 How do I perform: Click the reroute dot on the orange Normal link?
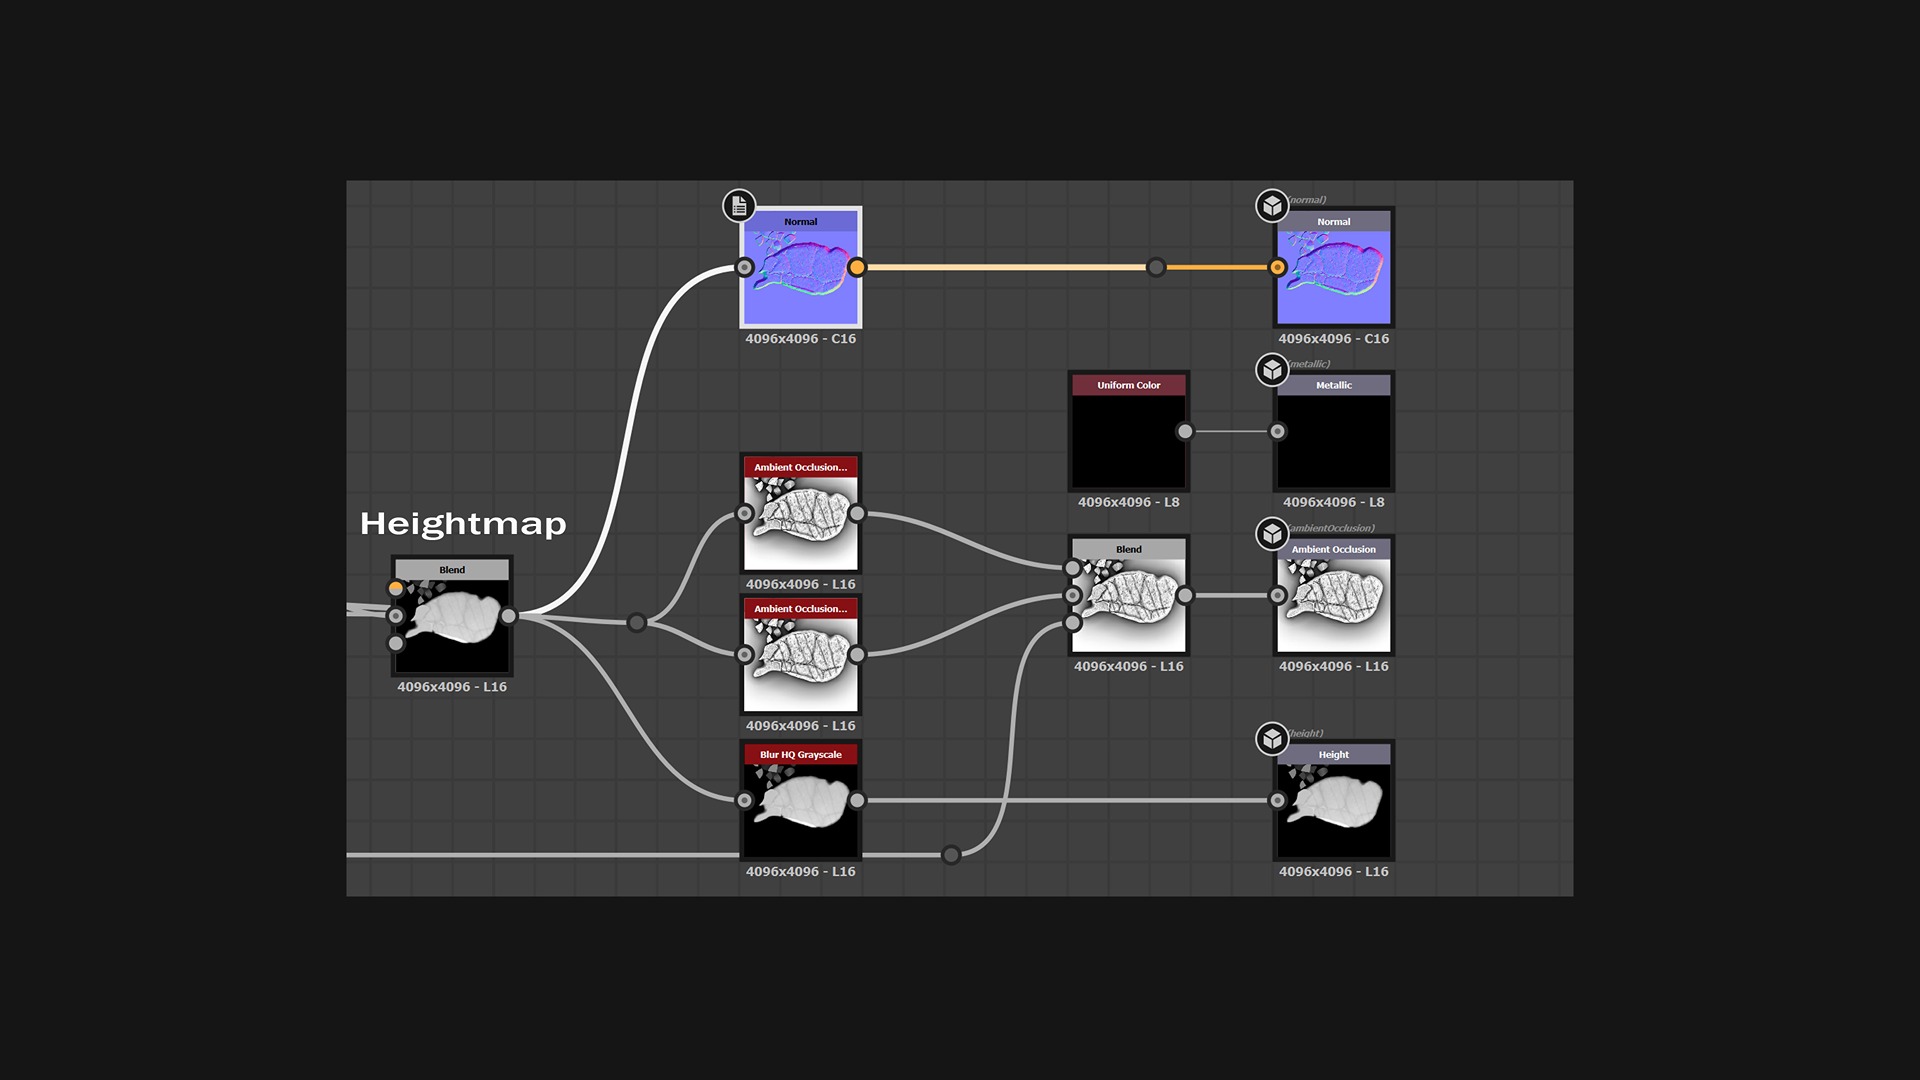(1156, 267)
